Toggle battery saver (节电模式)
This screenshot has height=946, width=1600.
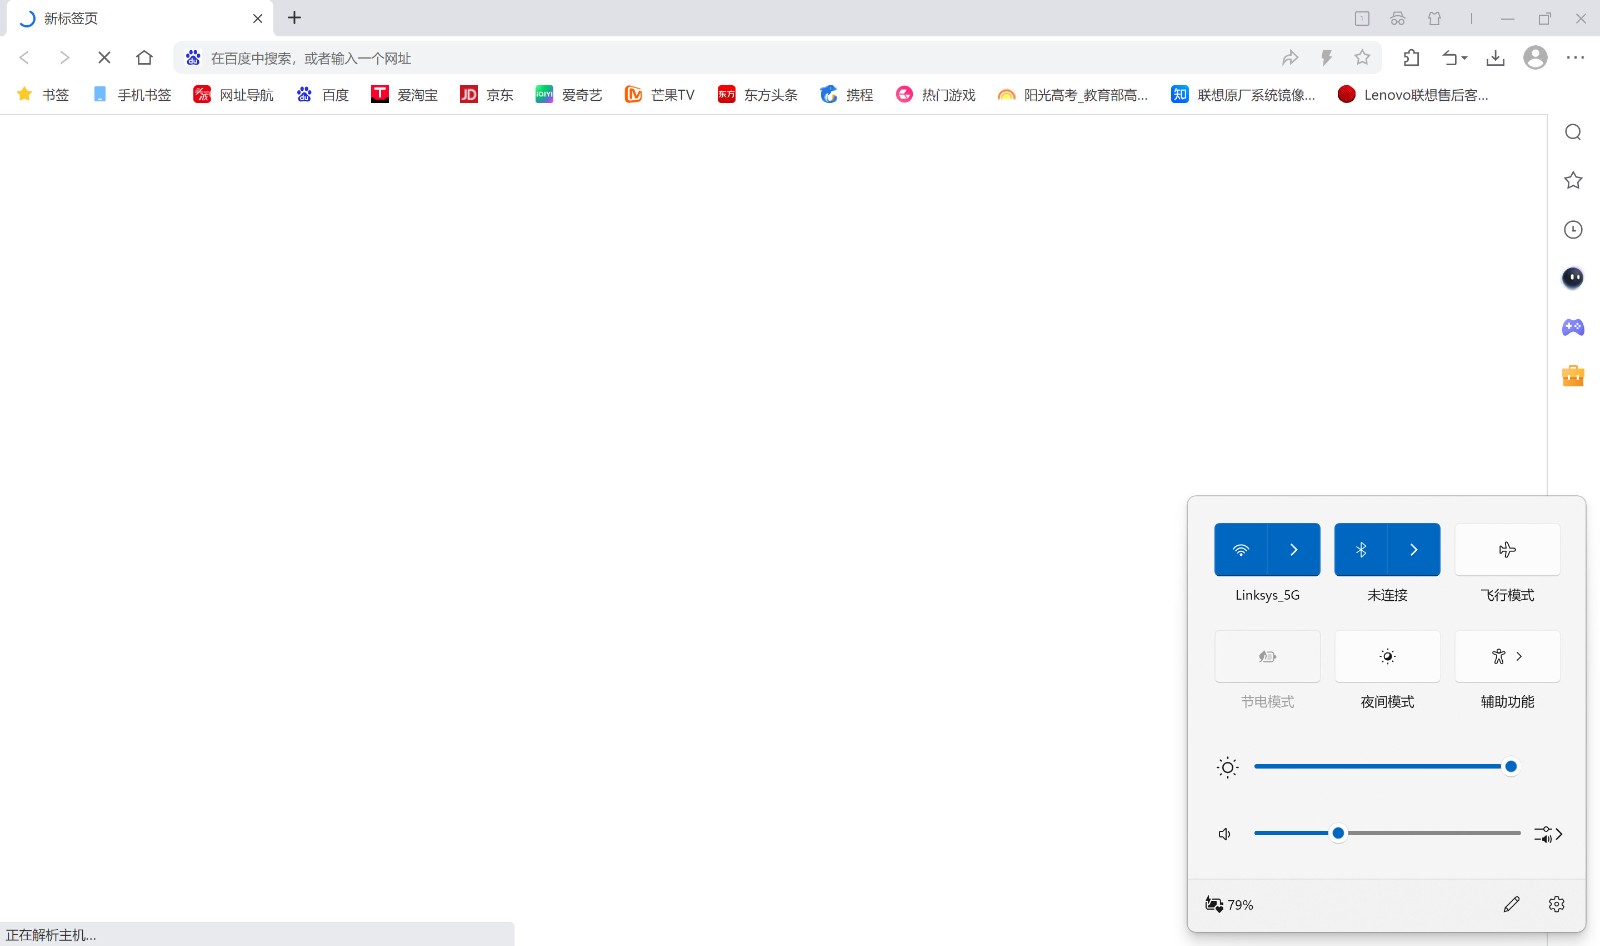1267,656
